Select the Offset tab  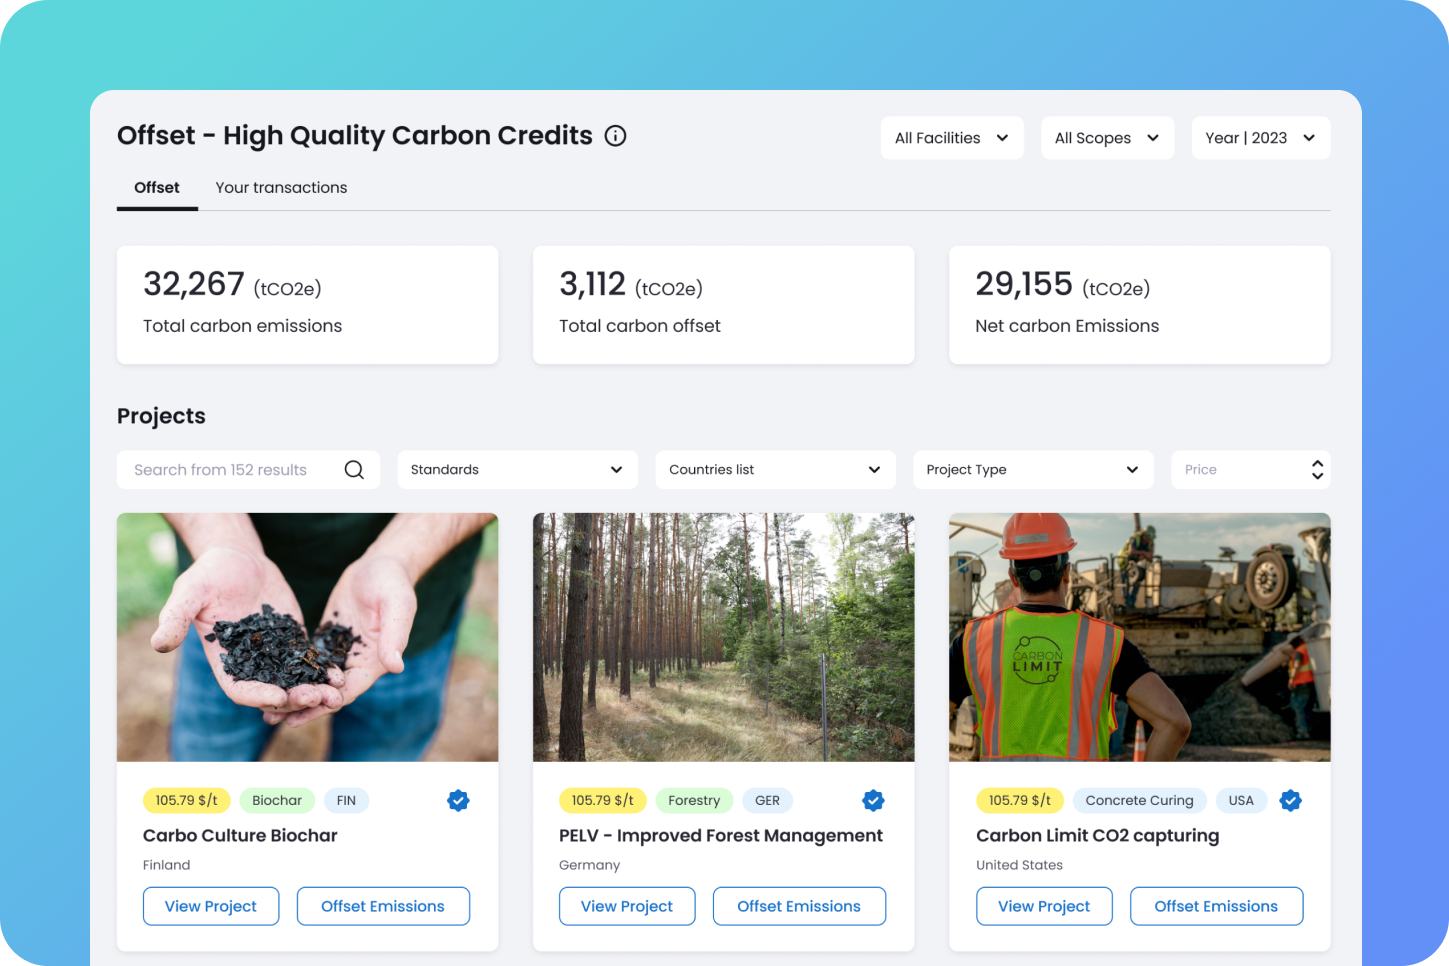pyautogui.click(x=157, y=188)
